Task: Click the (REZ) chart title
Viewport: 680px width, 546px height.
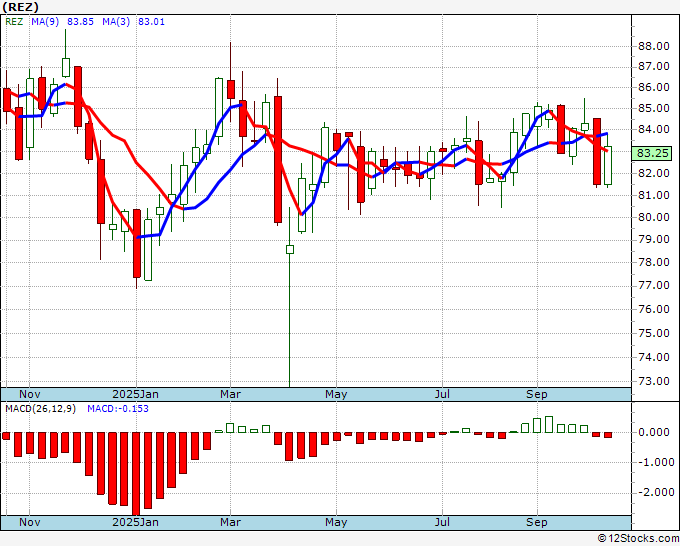Action: (20, 7)
